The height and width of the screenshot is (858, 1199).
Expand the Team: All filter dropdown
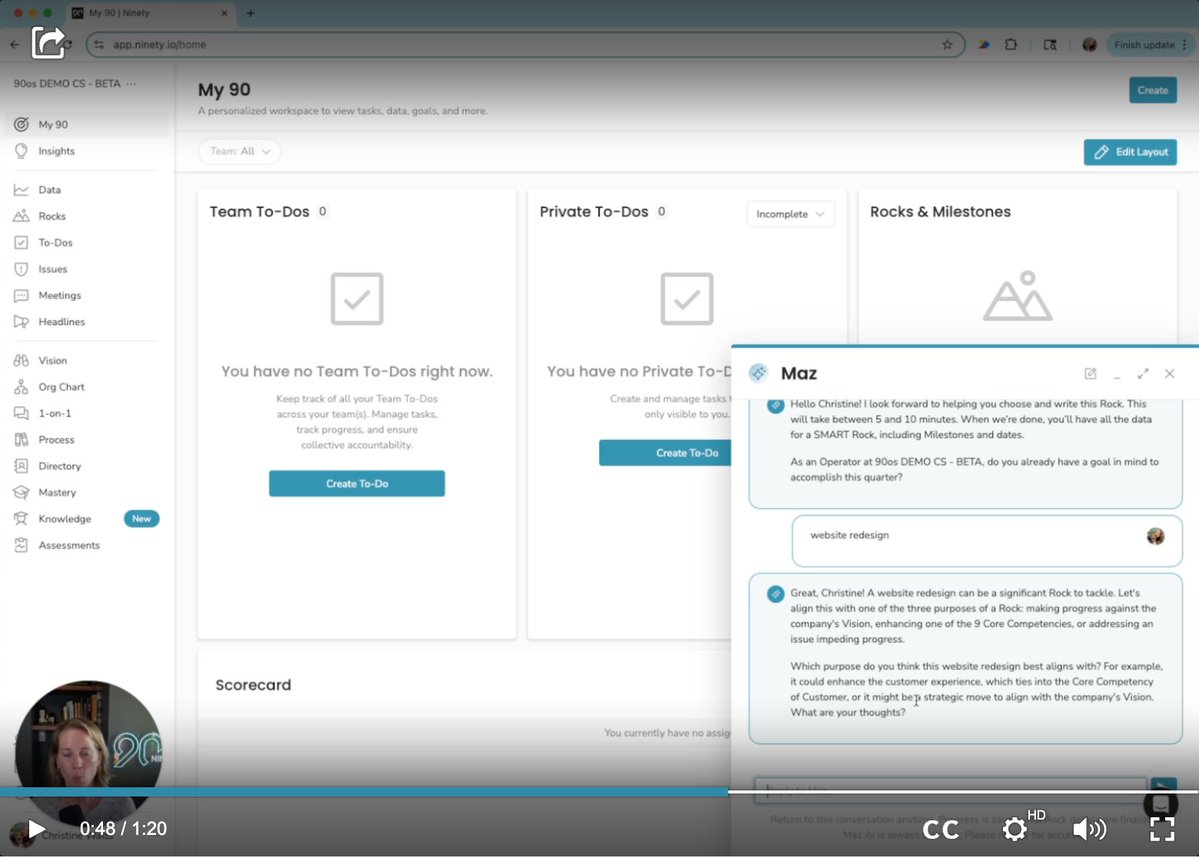click(239, 151)
